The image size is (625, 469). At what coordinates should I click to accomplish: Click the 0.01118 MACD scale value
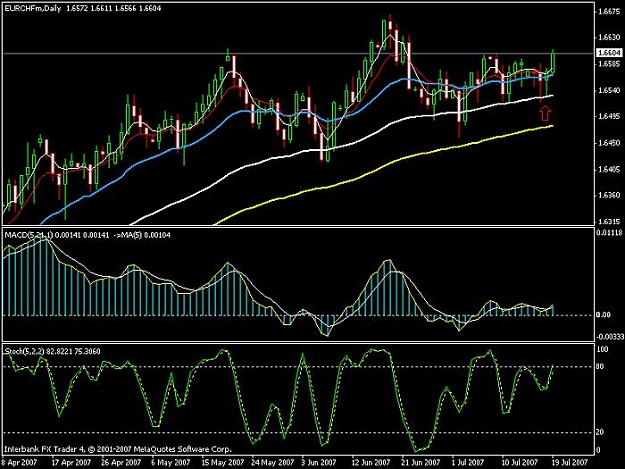coord(610,233)
